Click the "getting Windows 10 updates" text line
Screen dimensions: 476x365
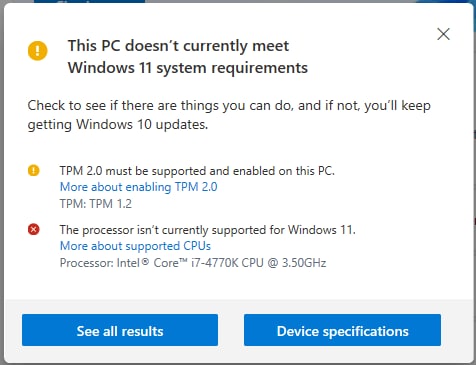118,125
